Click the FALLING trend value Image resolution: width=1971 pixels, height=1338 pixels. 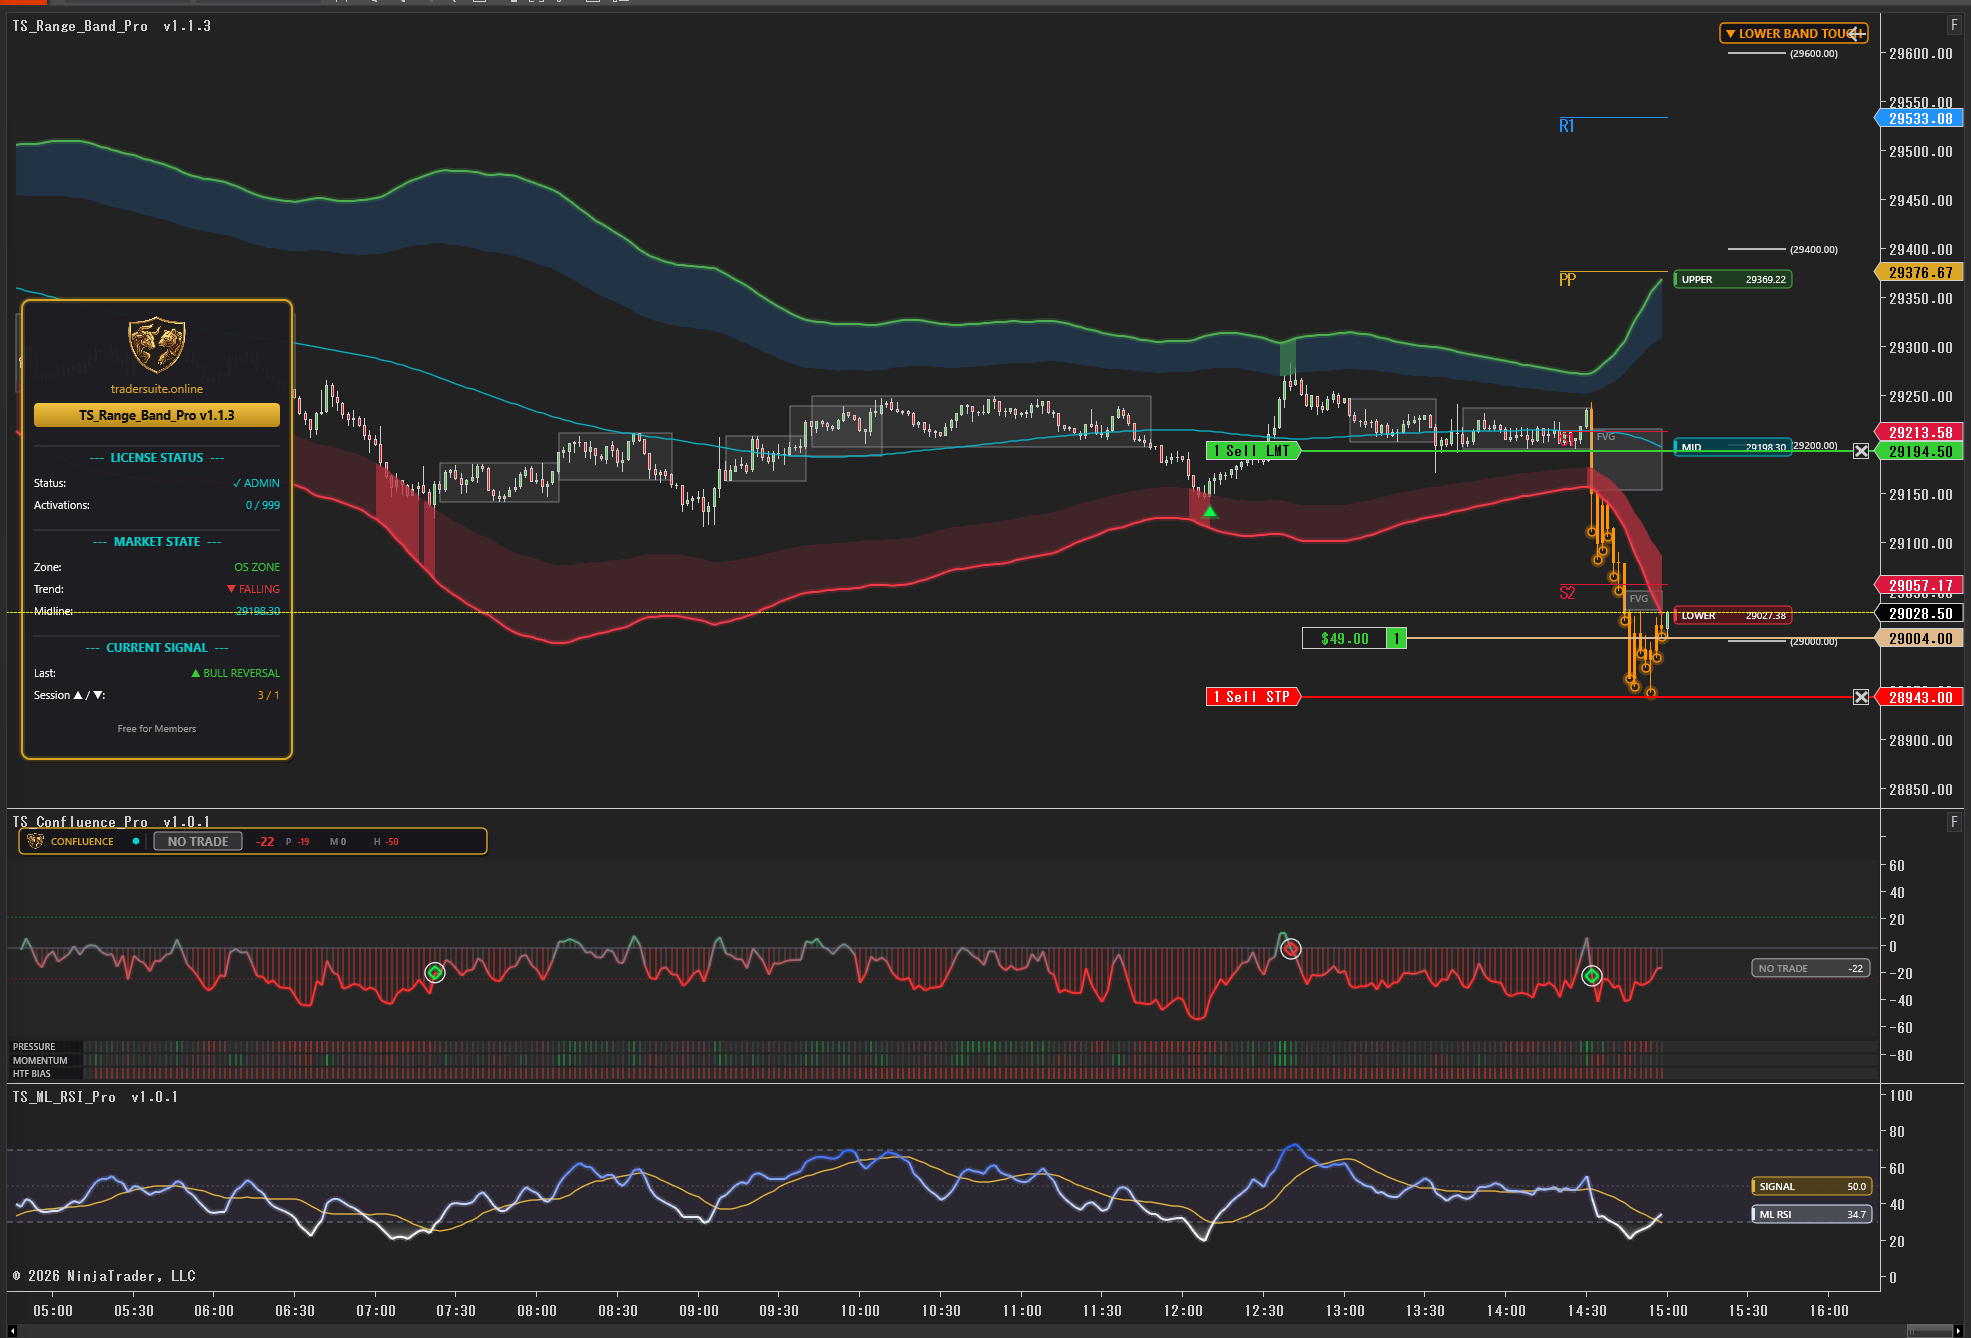click(253, 589)
